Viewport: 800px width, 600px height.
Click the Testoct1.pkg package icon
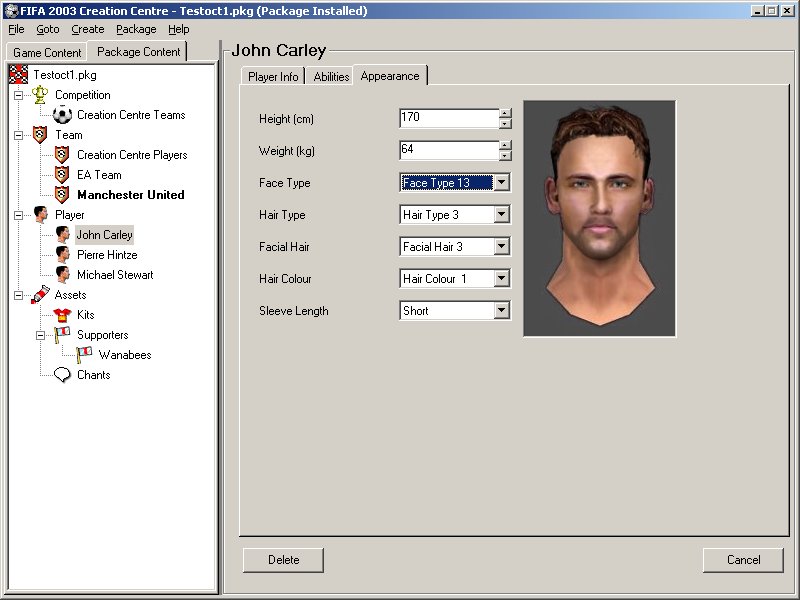(x=19, y=75)
